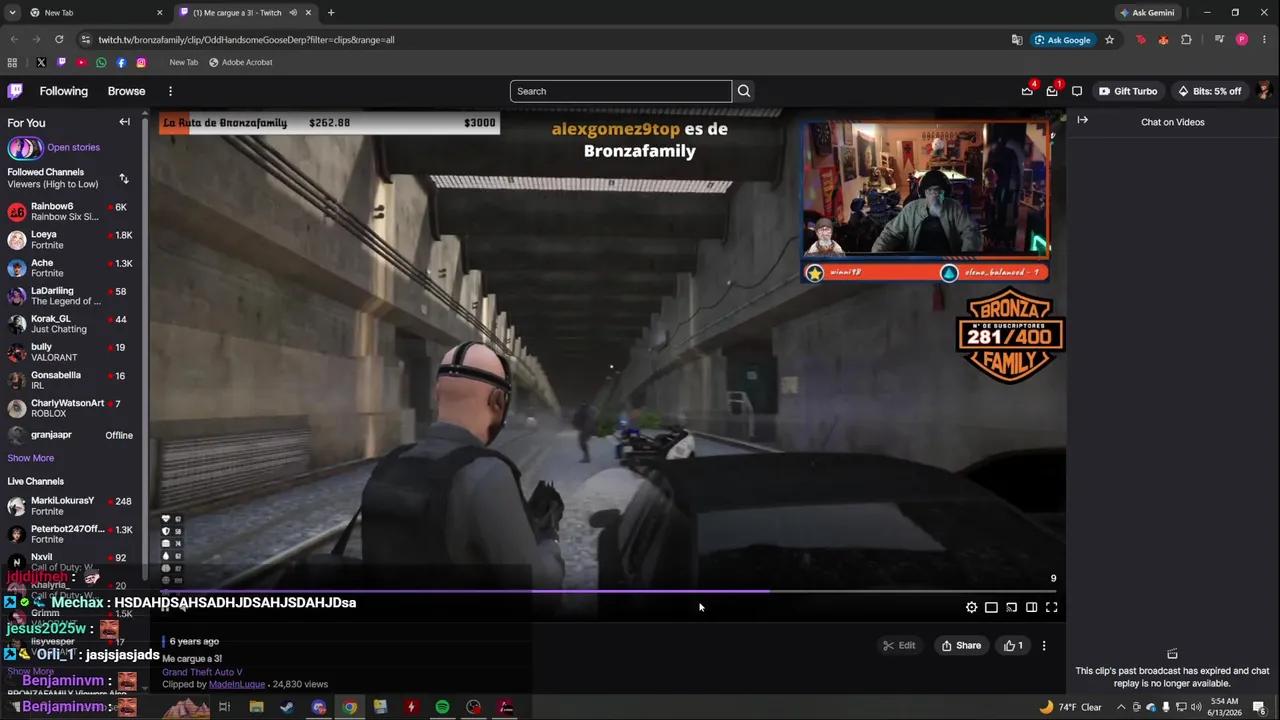The height and width of the screenshot is (720, 1280).
Task: Open File Explorer from the taskbar
Action: [256, 707]
